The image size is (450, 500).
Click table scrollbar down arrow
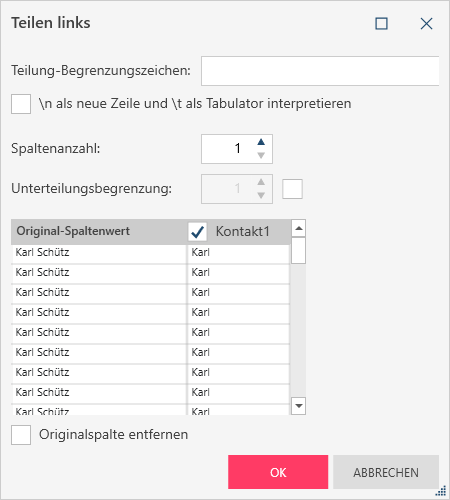tap(298, 406)
